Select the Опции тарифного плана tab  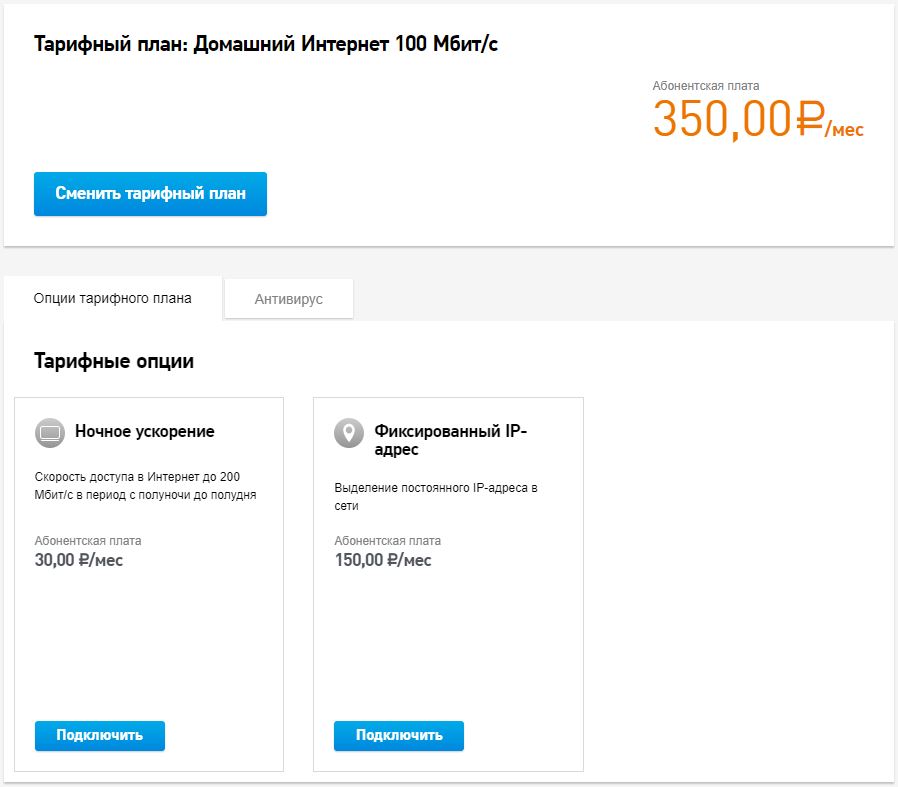click(x=112, y=298)
